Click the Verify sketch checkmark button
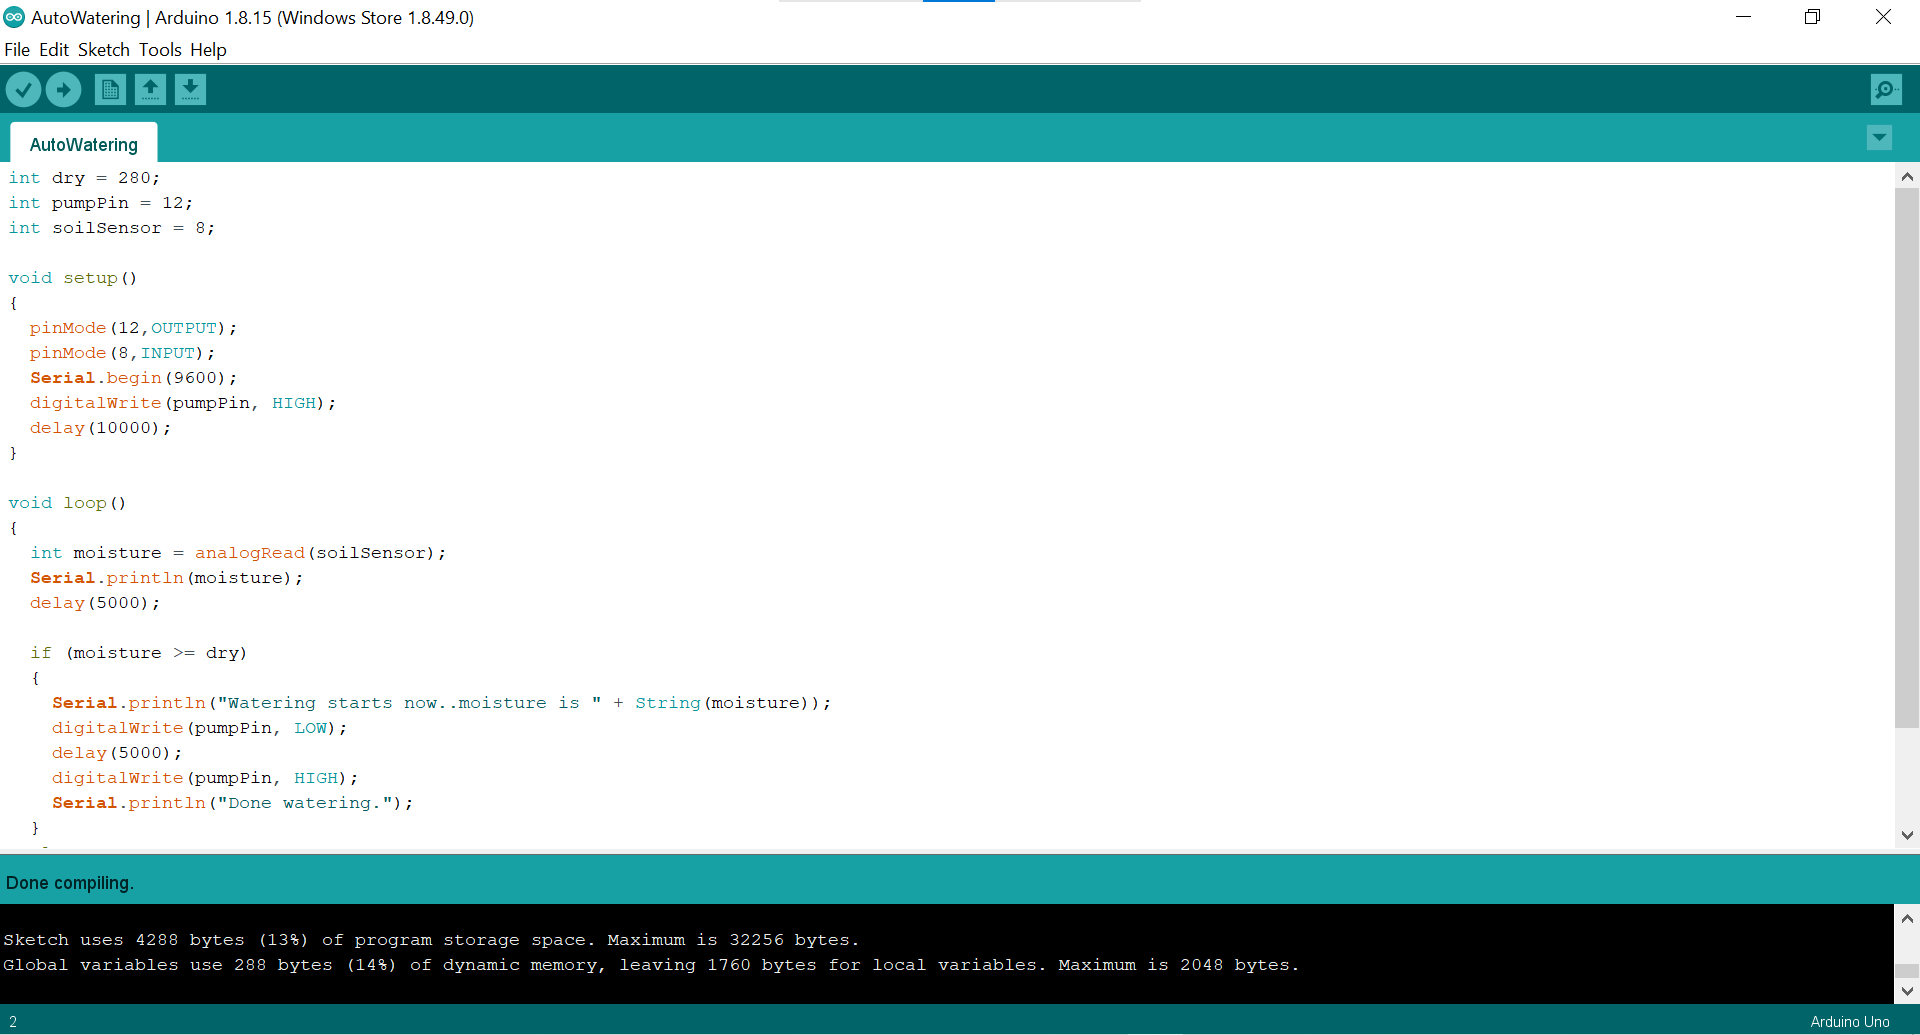 (x=23, y=90)
